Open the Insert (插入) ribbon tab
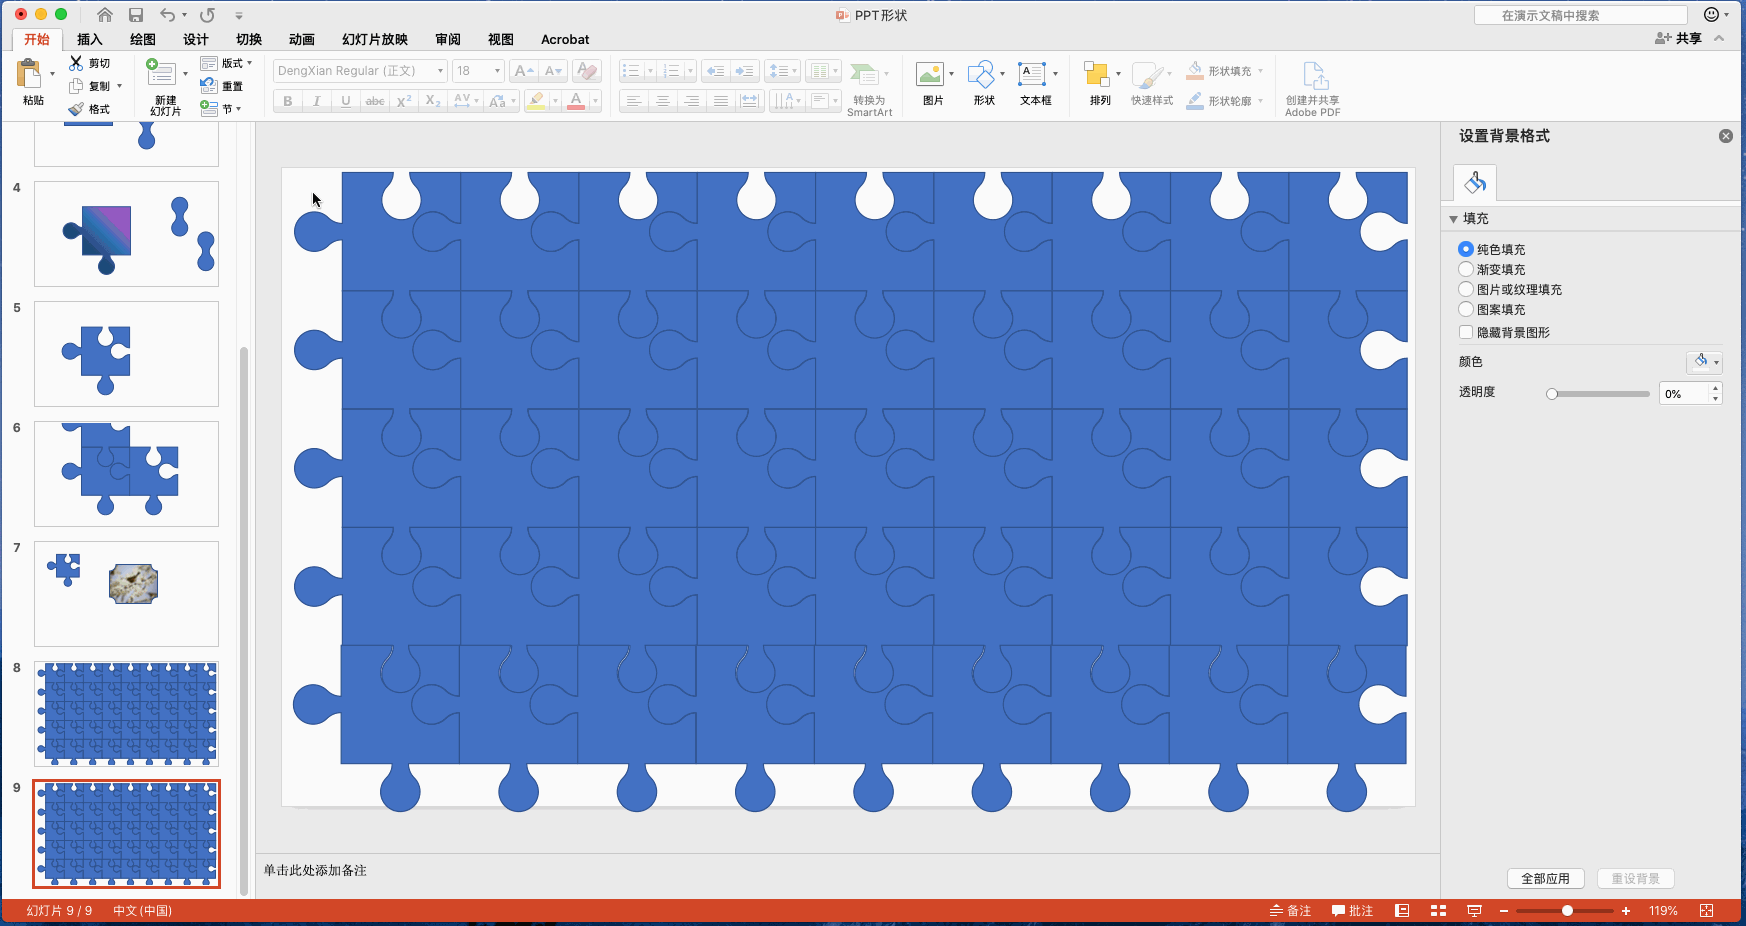This screenshot has height=926, width=1746. point(90,40)
